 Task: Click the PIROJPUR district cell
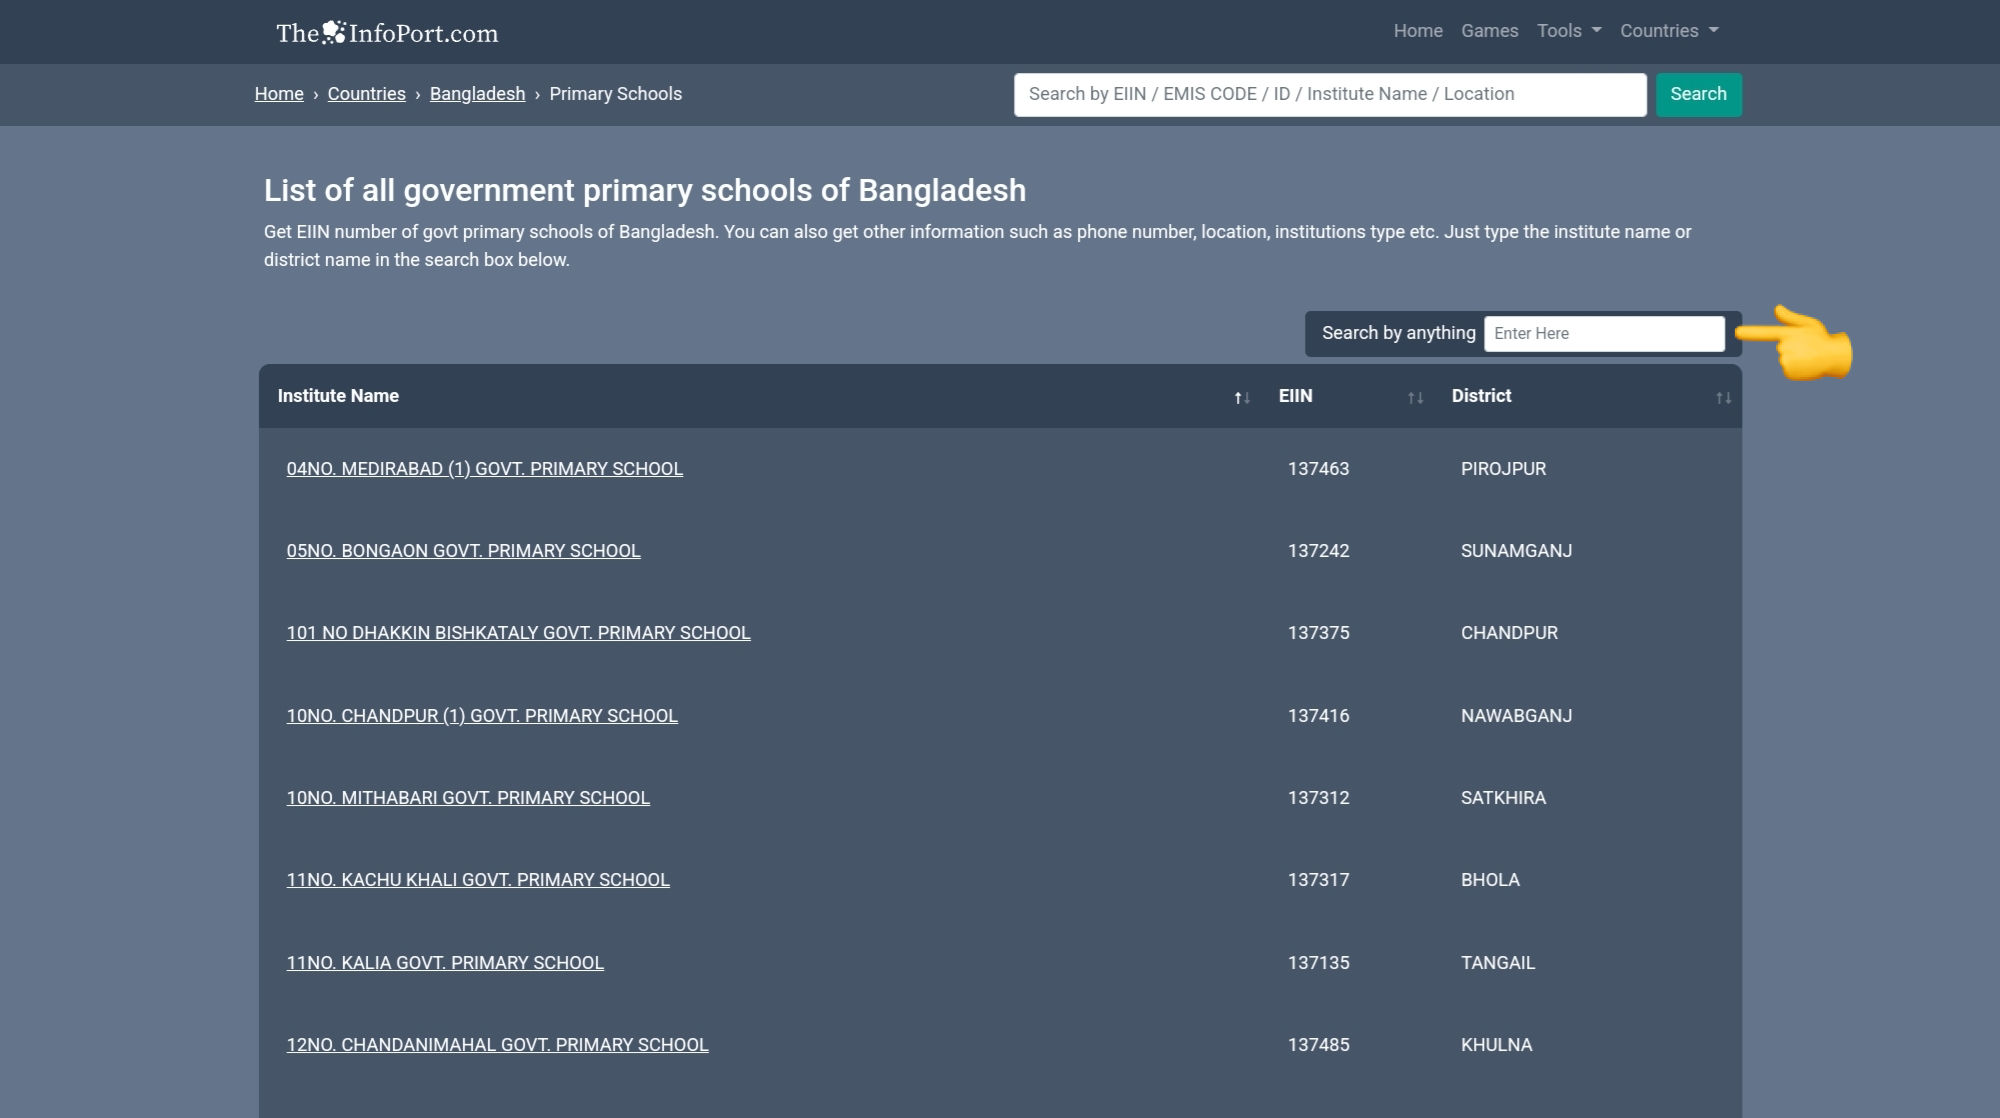[x=1503, y=469]
